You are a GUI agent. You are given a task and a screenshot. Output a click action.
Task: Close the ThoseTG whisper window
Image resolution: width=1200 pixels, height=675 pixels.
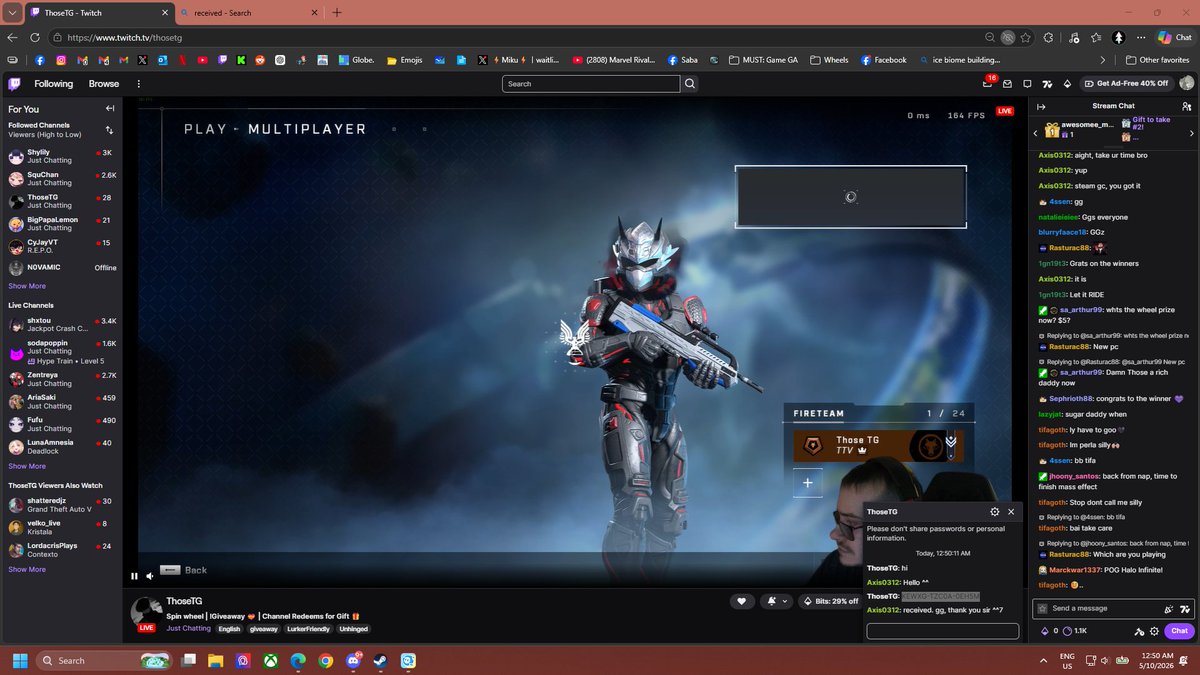coord(1011,511)
